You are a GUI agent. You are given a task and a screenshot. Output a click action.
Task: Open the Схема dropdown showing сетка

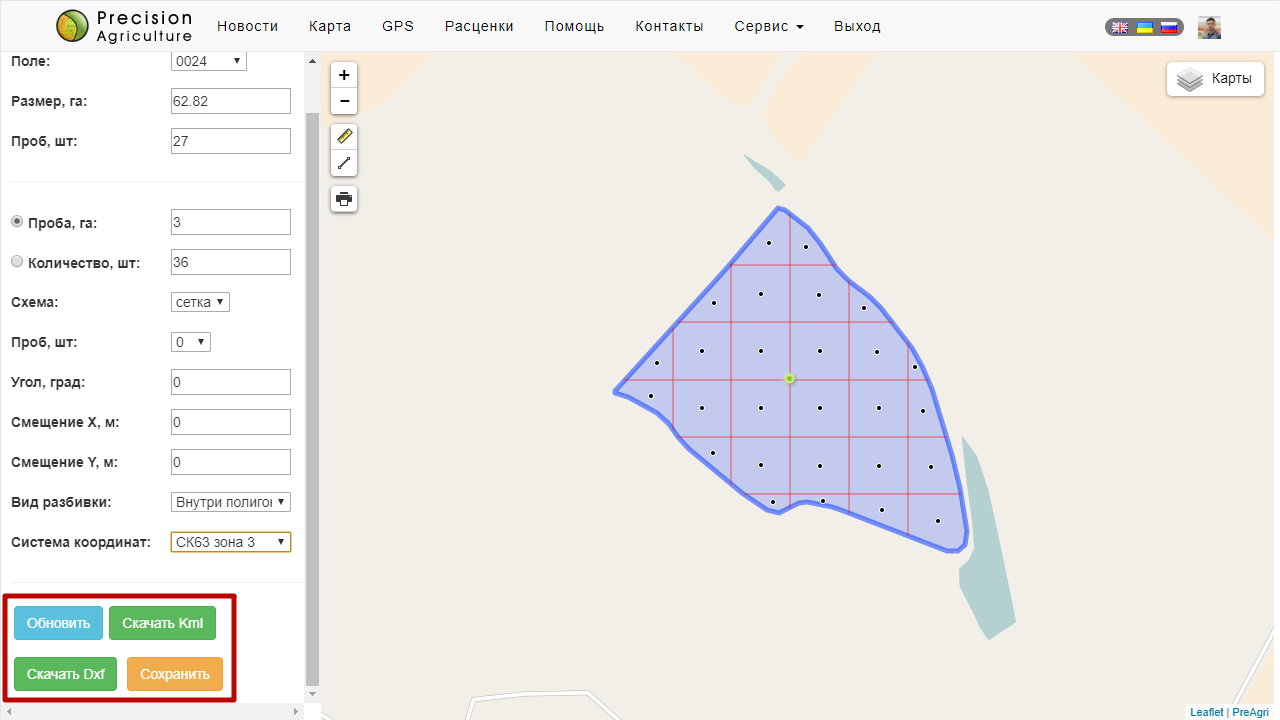point(200,302)
